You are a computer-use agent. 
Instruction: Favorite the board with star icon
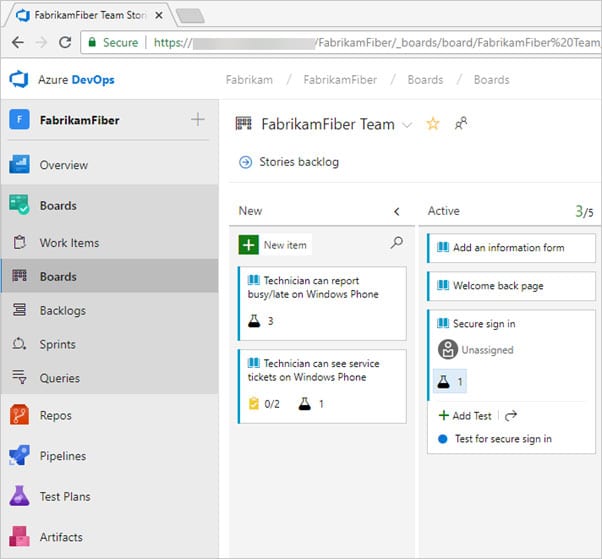coord(433,124)
